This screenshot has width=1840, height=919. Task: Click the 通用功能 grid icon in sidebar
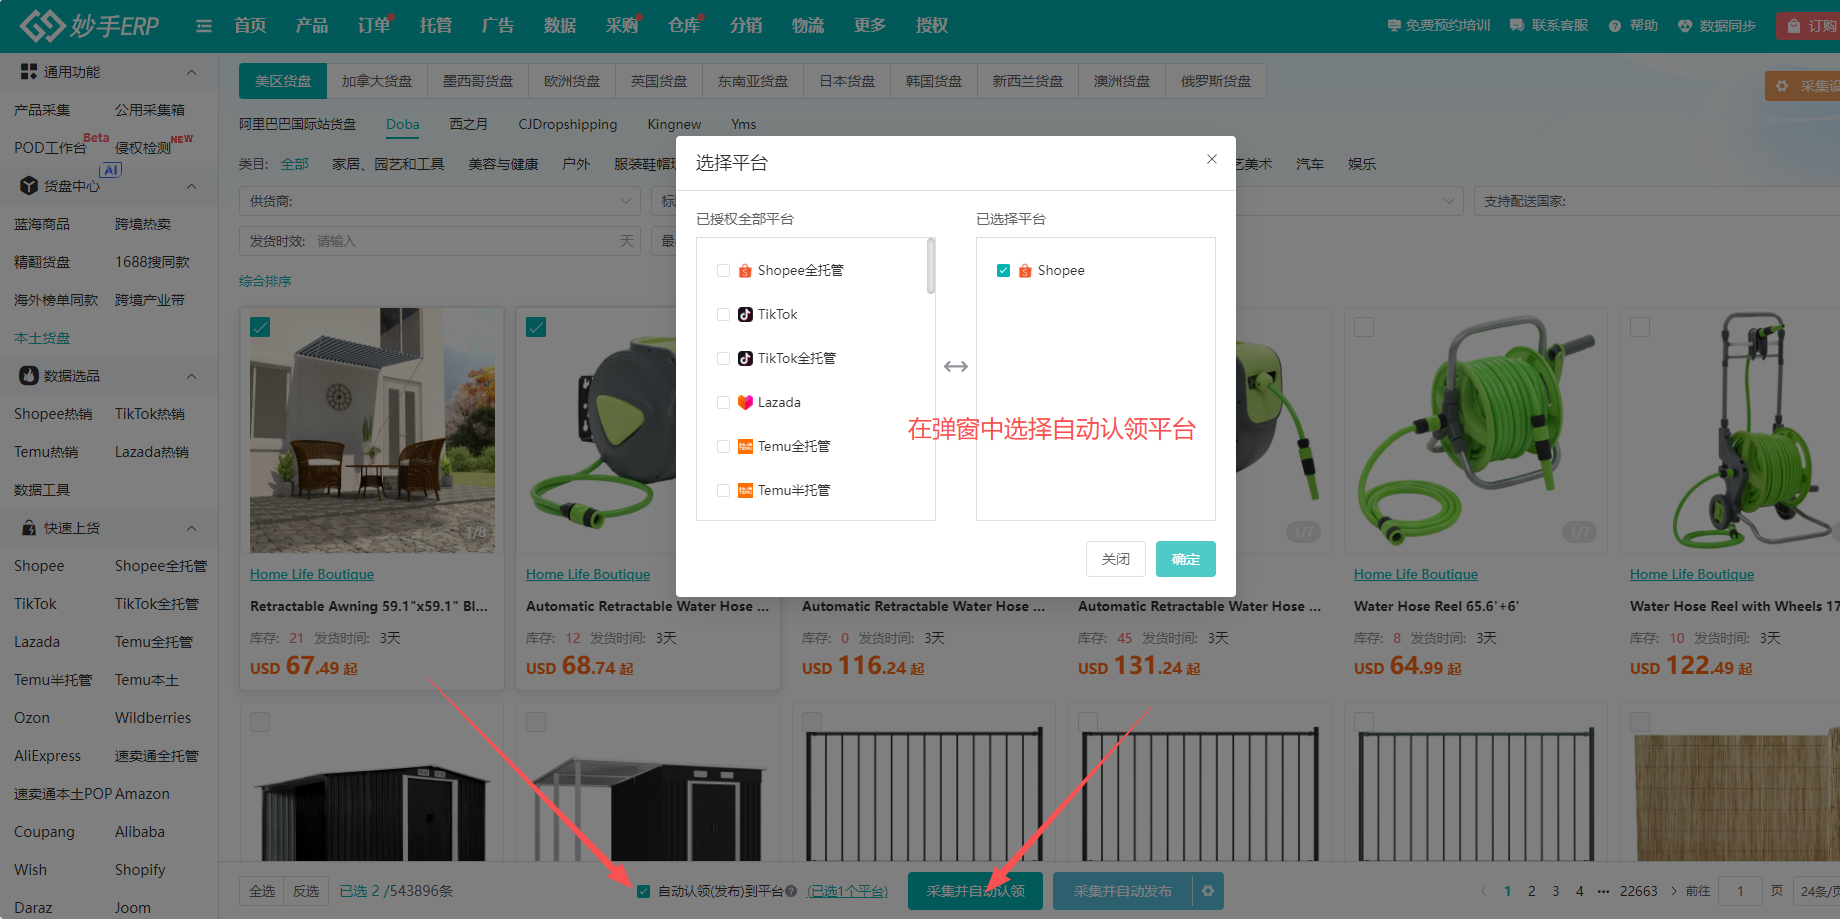click(29, 72)
